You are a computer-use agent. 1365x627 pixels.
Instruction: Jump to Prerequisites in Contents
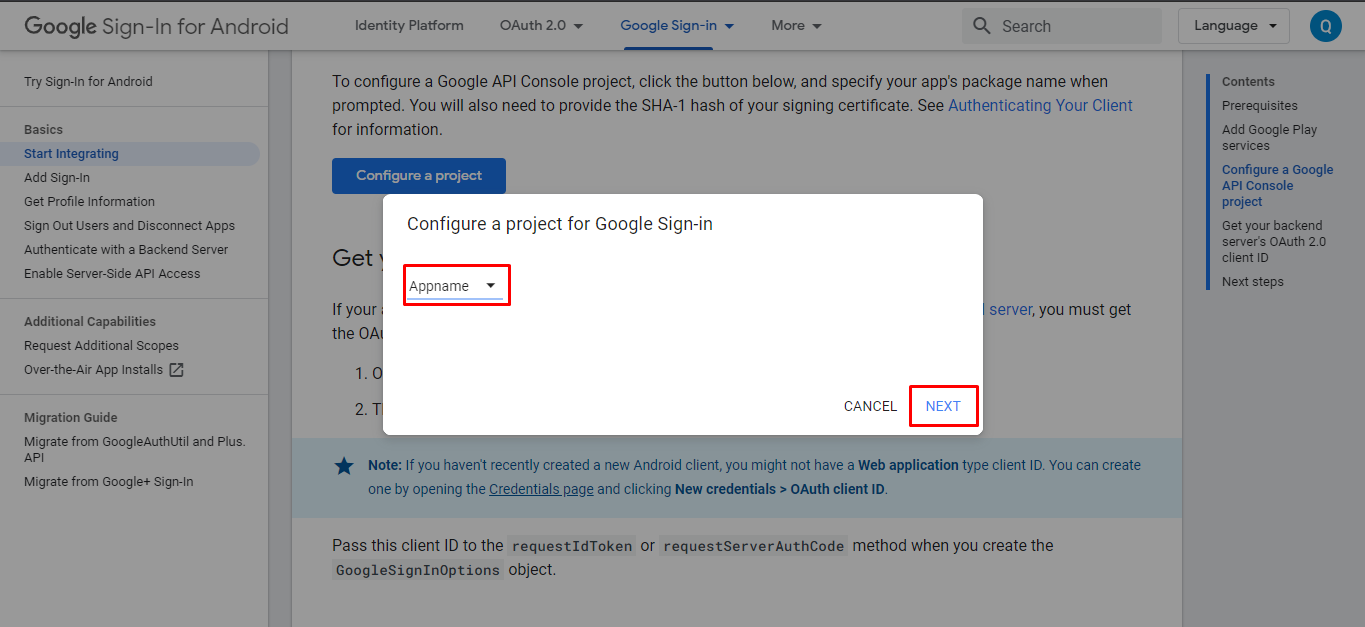tap(1259, 106)
